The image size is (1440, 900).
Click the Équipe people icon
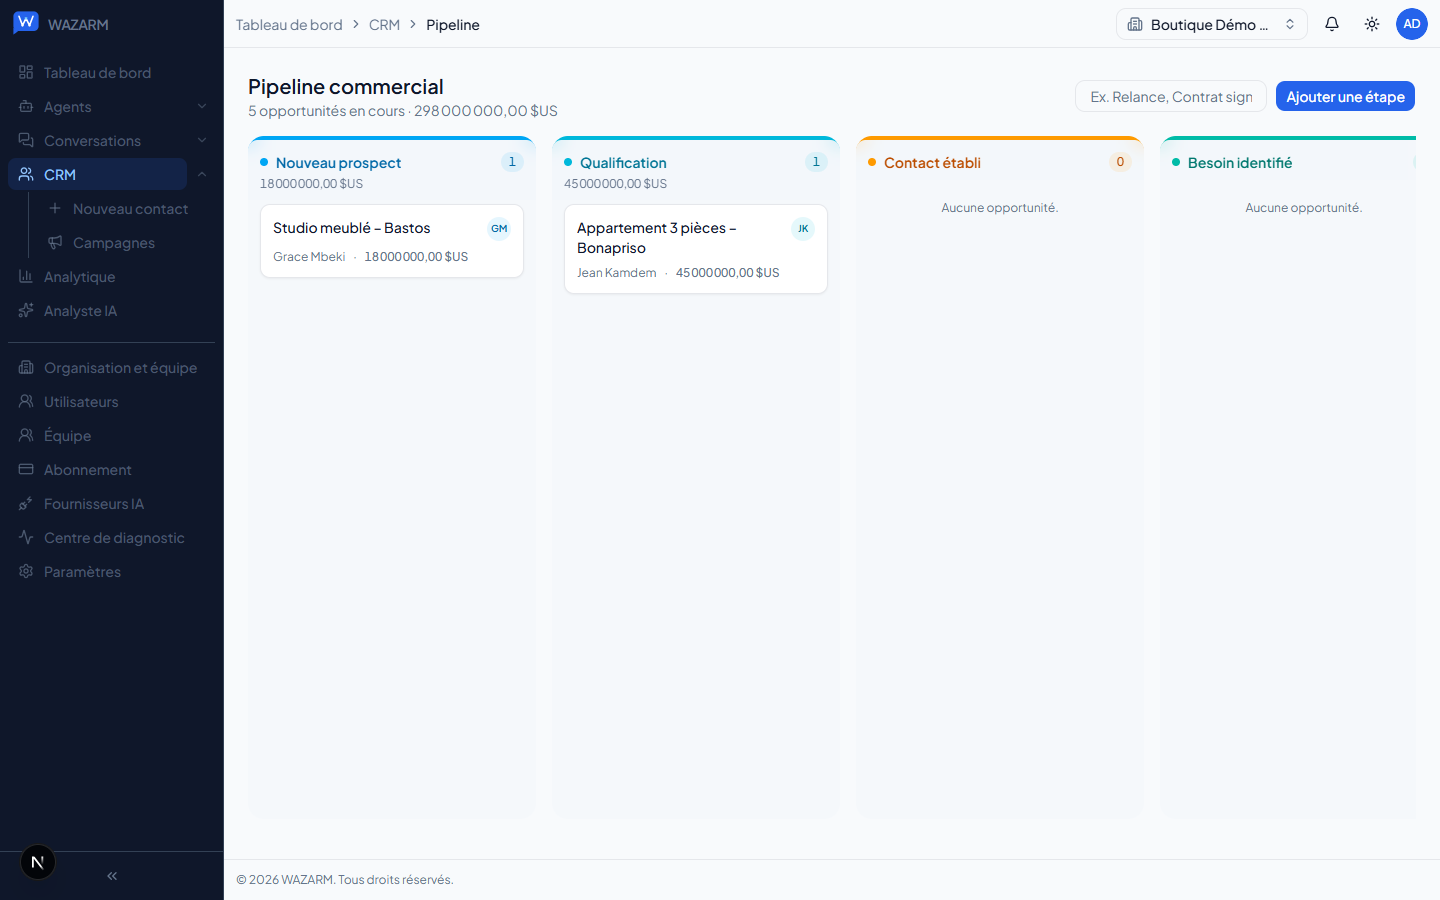point(26,435)
